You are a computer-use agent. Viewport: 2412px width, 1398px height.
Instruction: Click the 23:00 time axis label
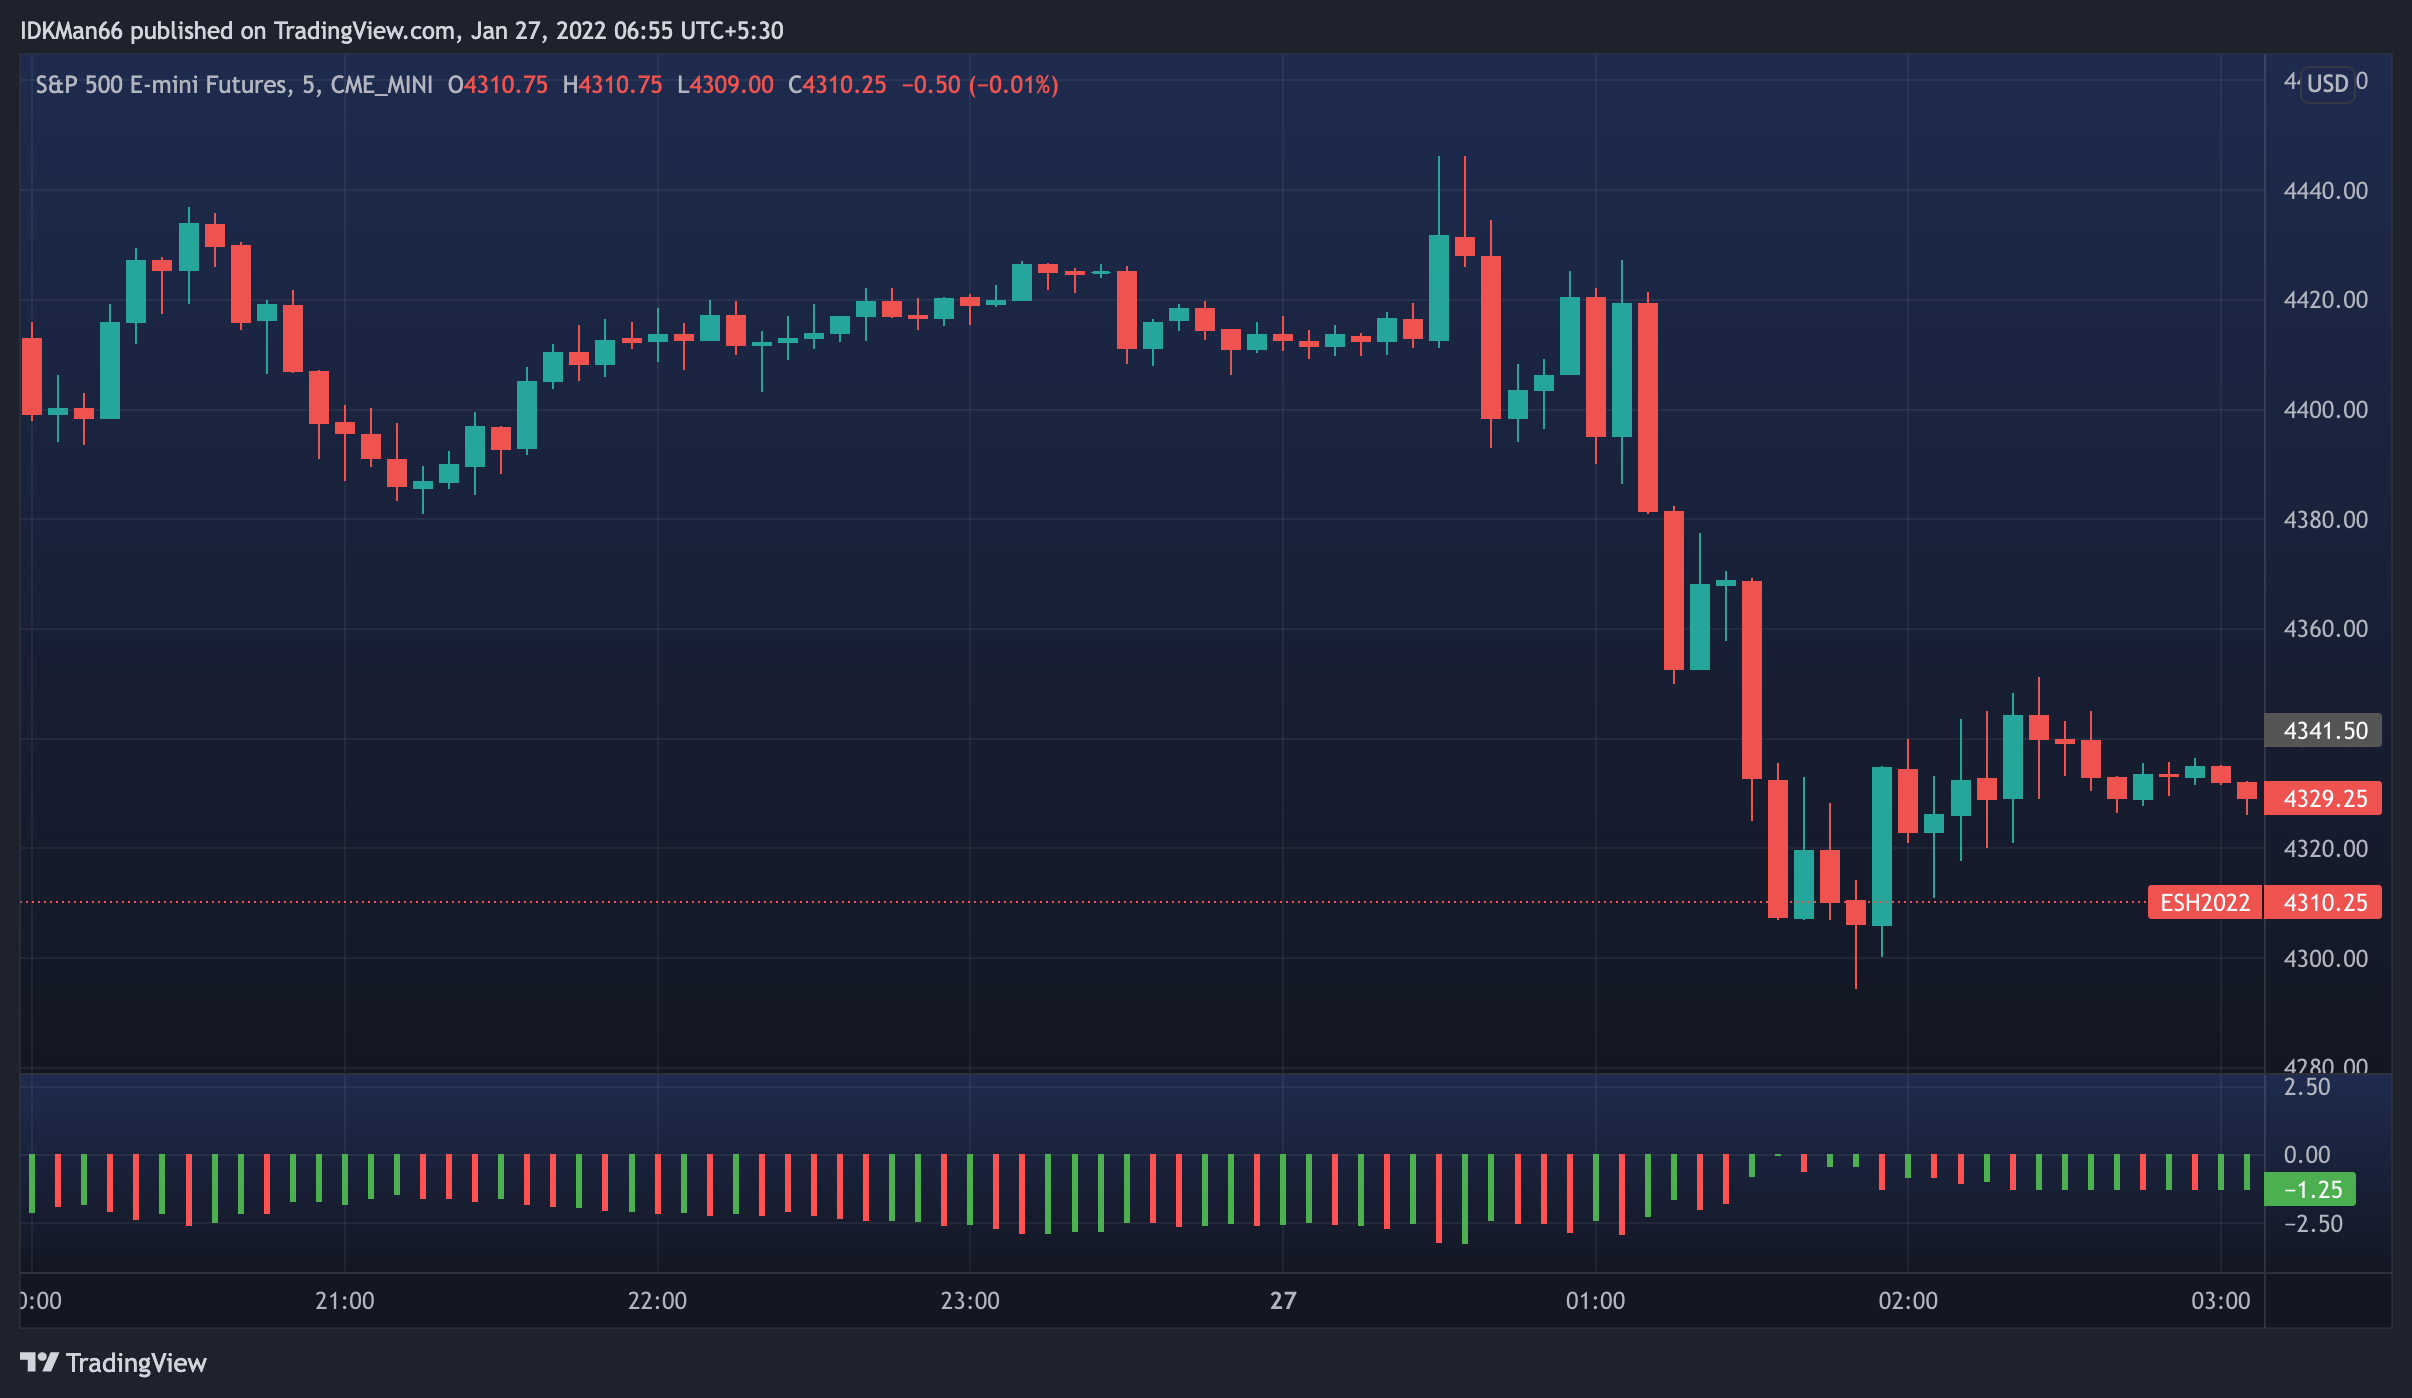[x=970, y=1301]
